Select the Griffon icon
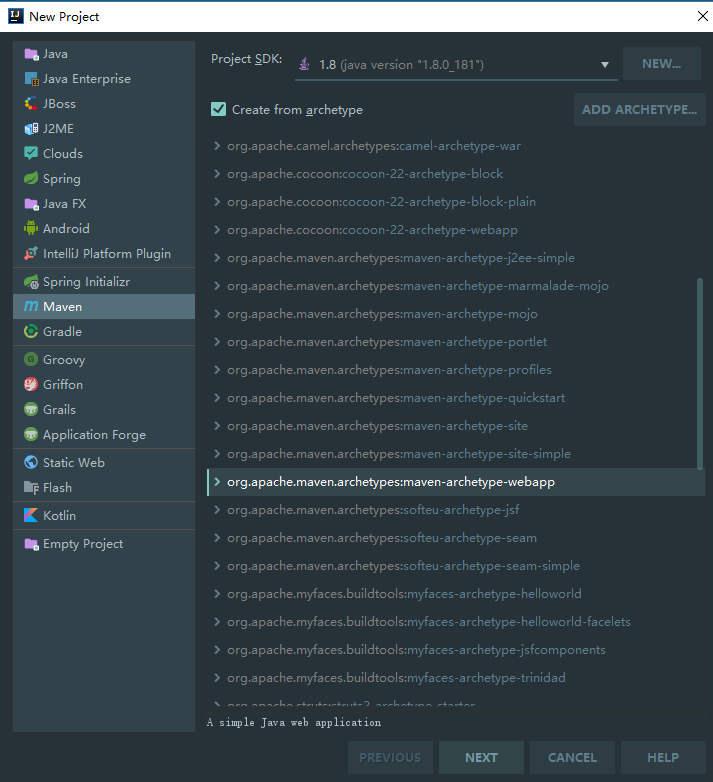 click(31, 385)
